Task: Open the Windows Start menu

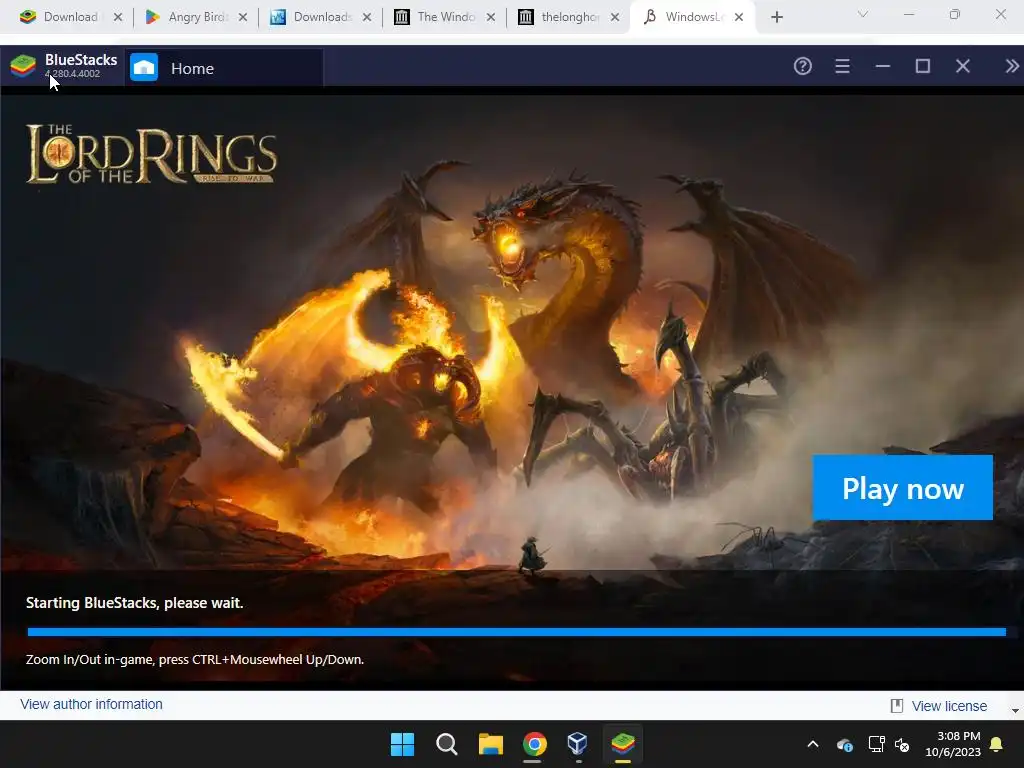Action: (x=402, y=744)
